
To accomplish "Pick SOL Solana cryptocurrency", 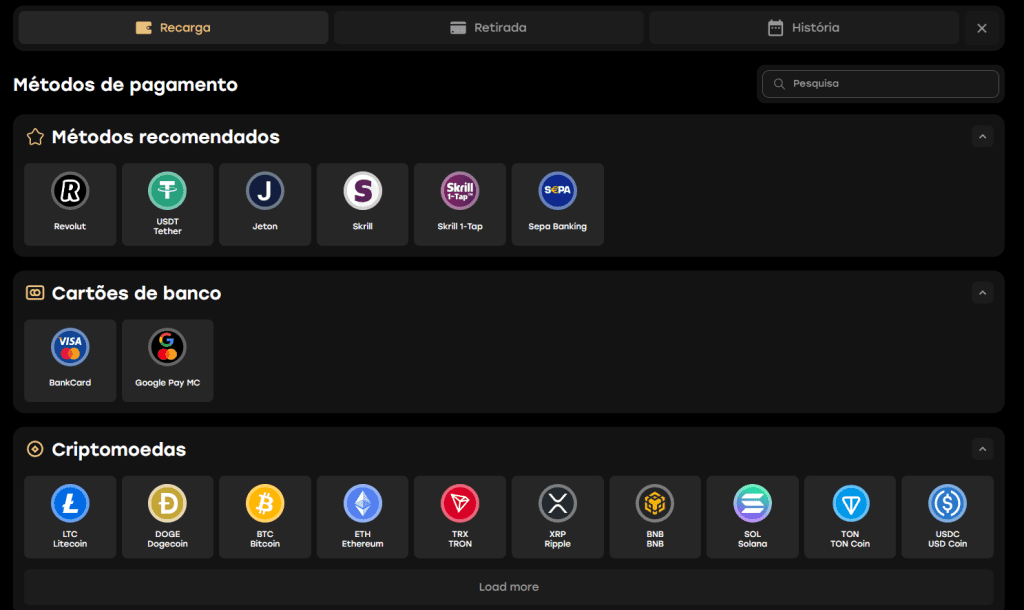I will [x=752, y=517].
